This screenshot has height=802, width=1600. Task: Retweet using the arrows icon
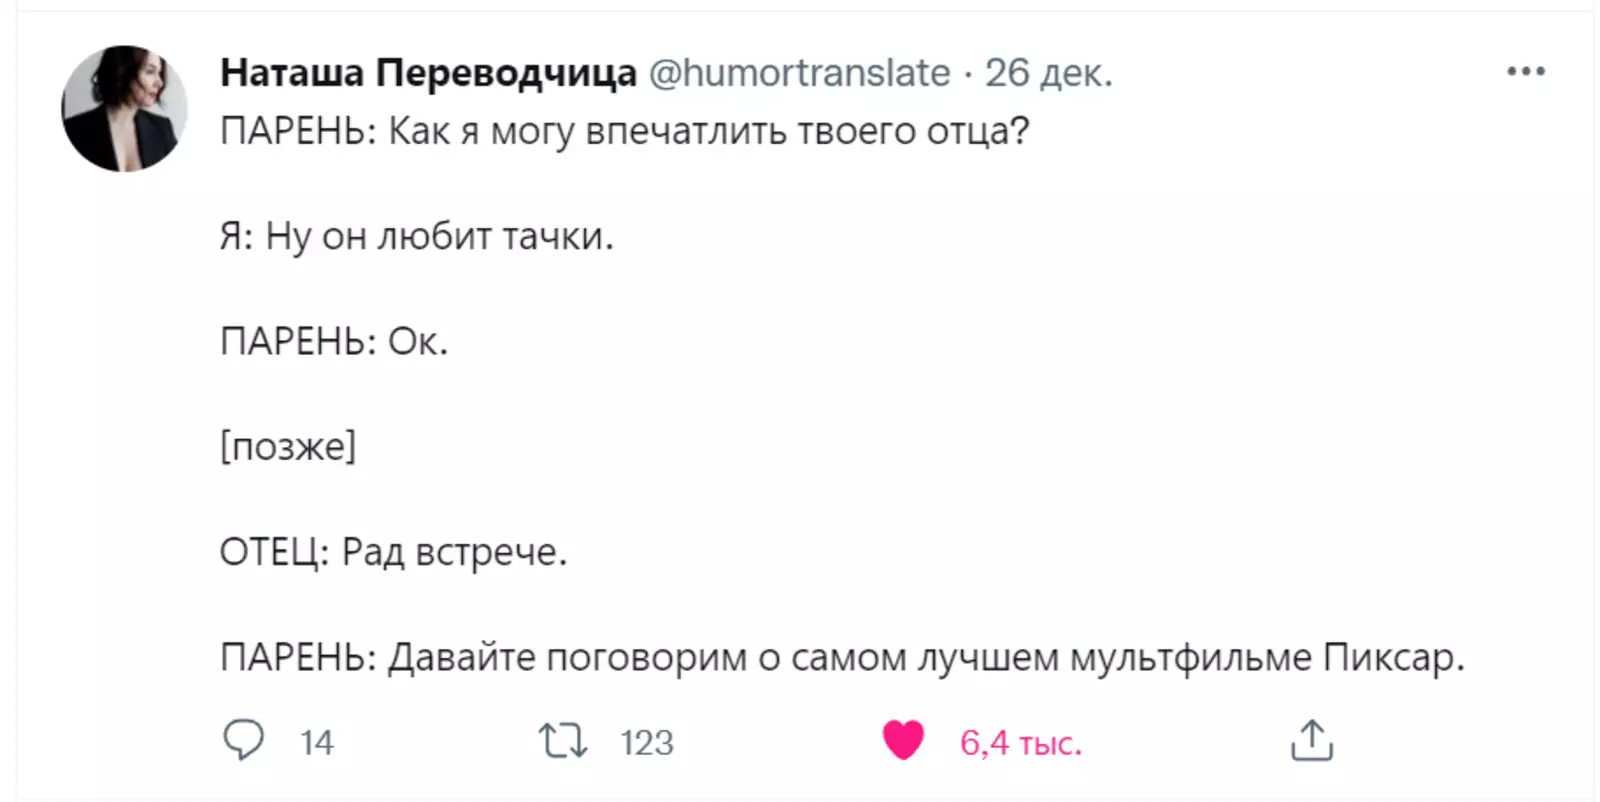pos(563,741)
